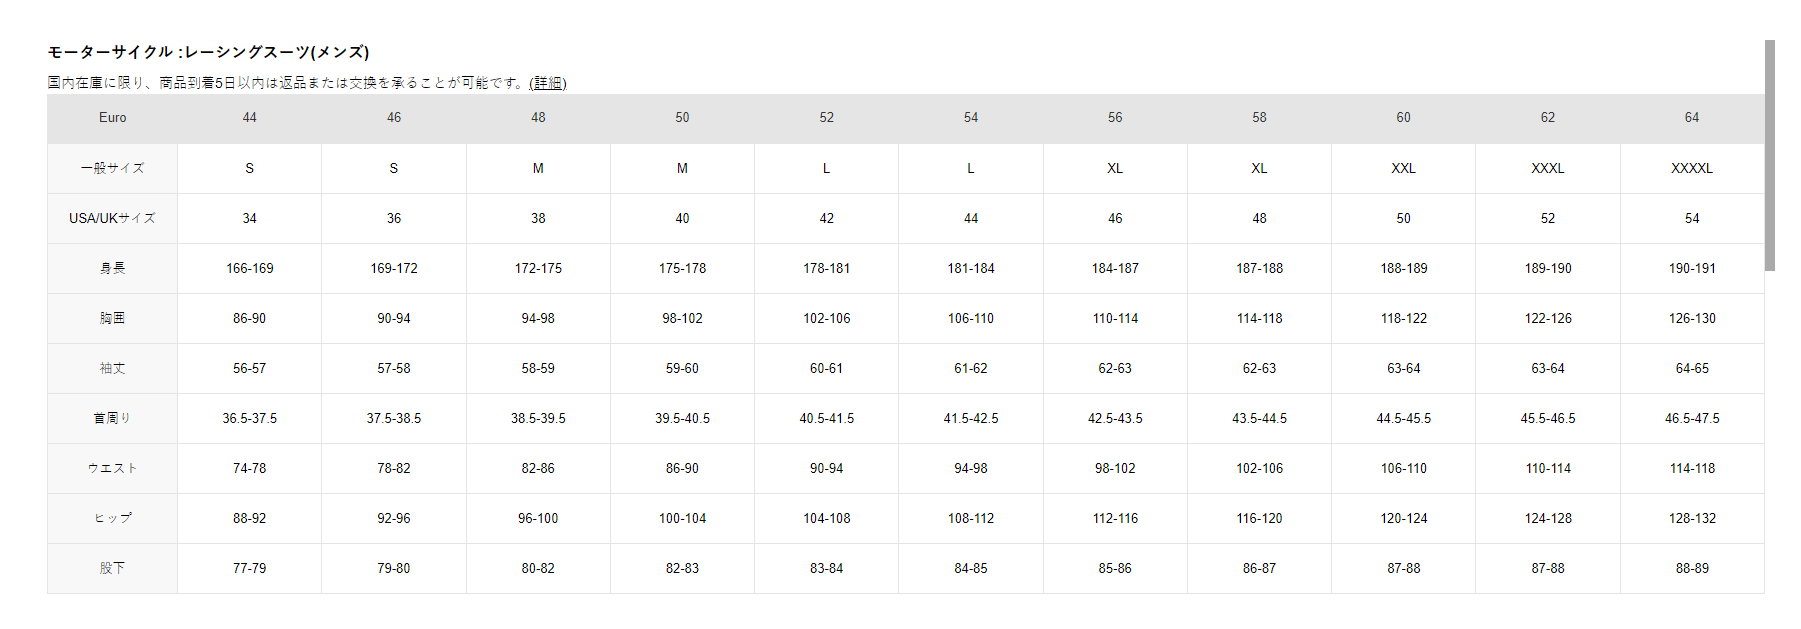Select the ヒップ row label

112,518
